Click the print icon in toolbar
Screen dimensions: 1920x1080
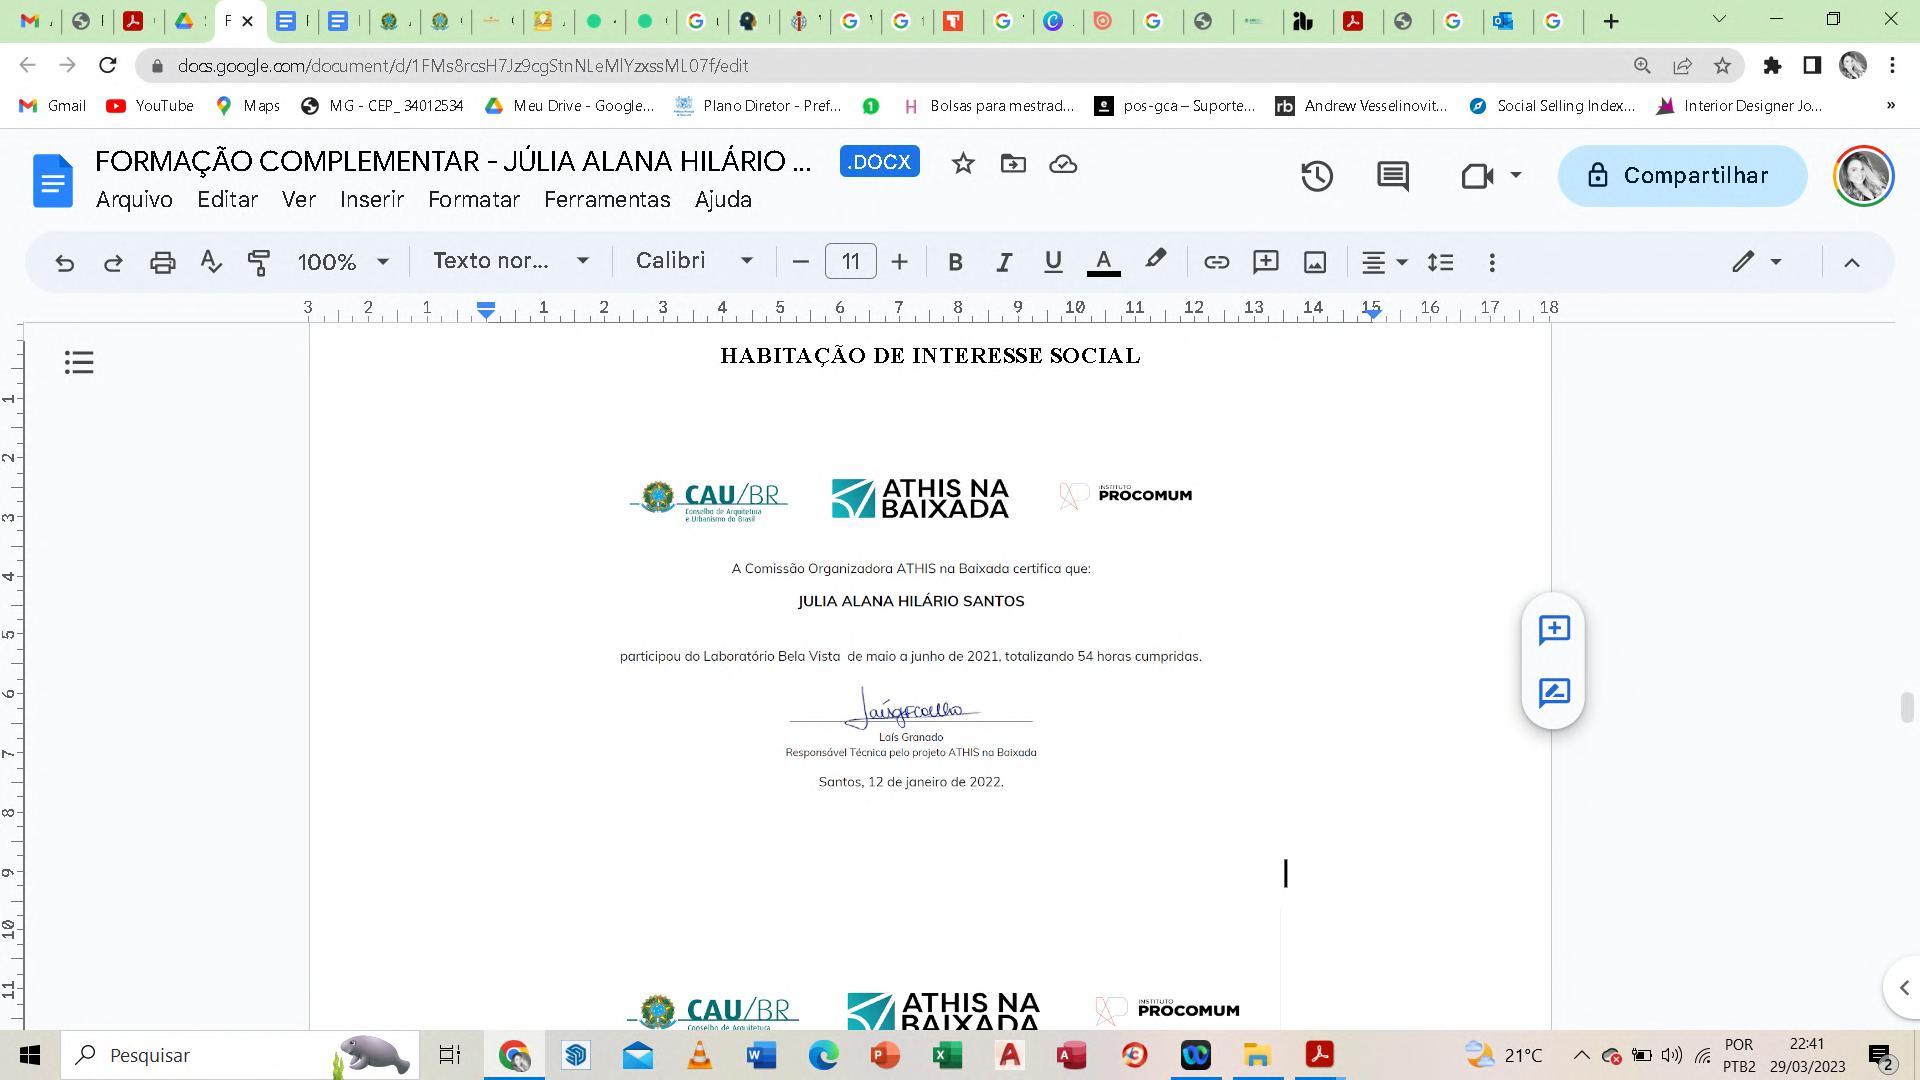162,262
